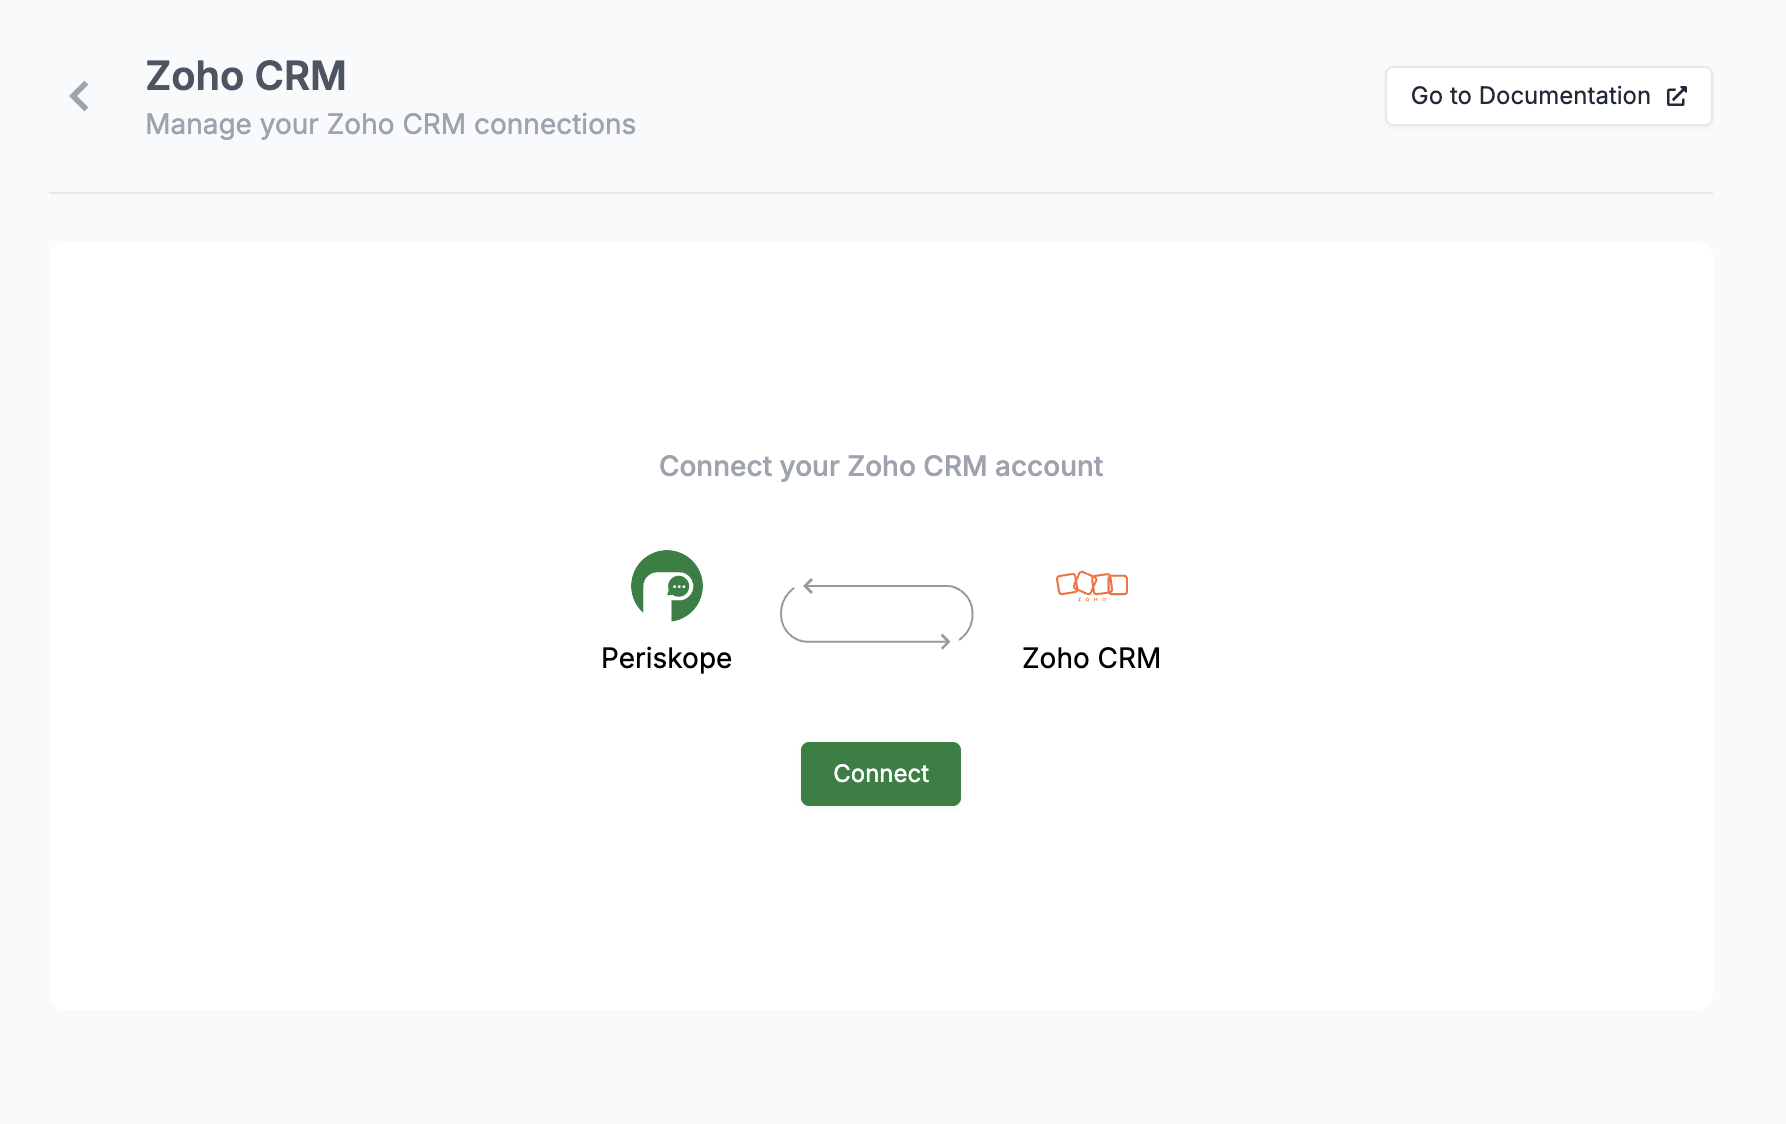The image size is (1786, 1124).
Task: Click the left-pointing arrowhead of sync graphic
Action: coord(808,586)
